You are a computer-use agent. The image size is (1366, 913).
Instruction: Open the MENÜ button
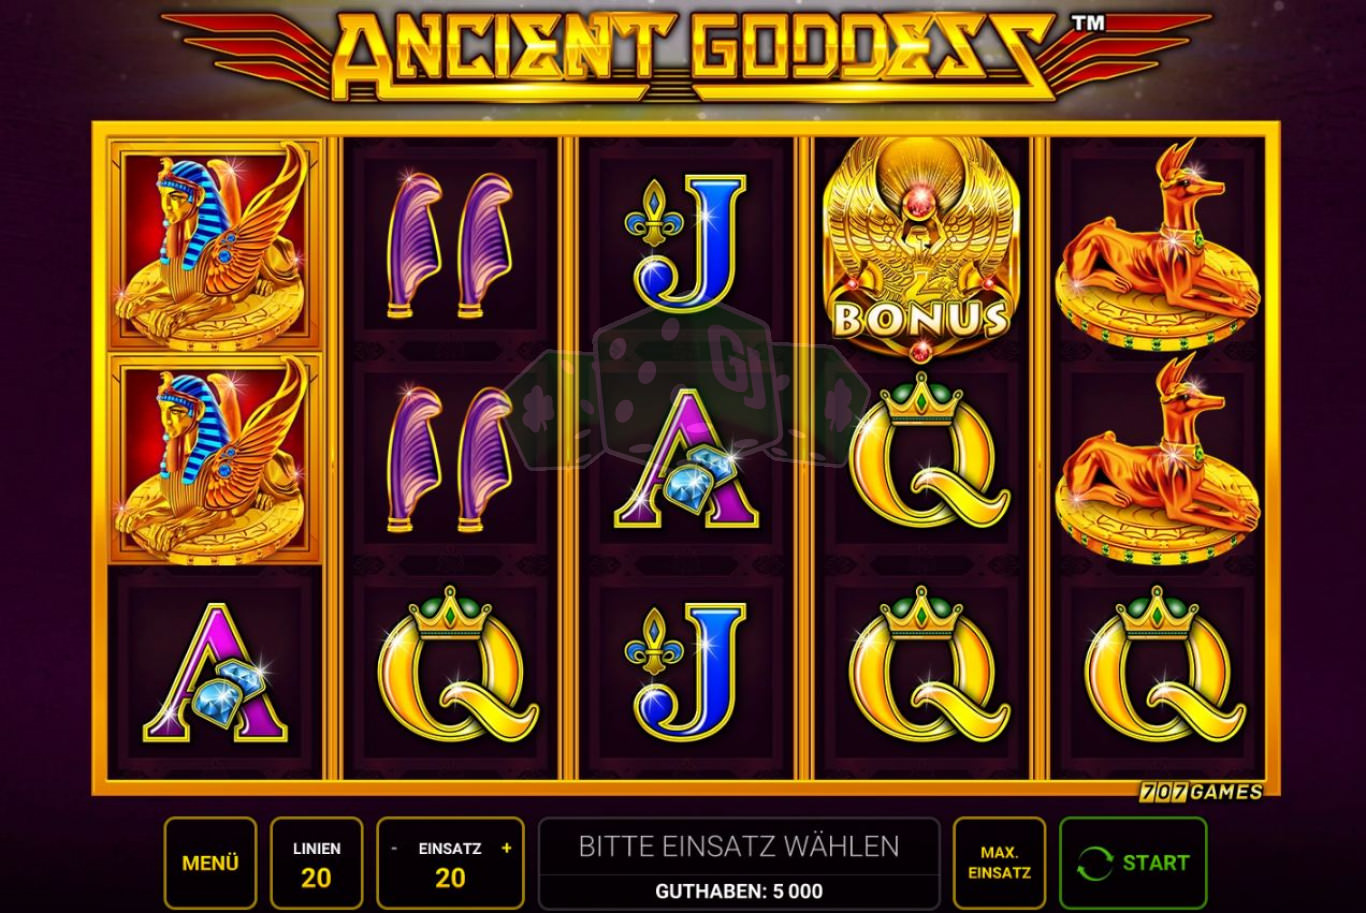210,863
